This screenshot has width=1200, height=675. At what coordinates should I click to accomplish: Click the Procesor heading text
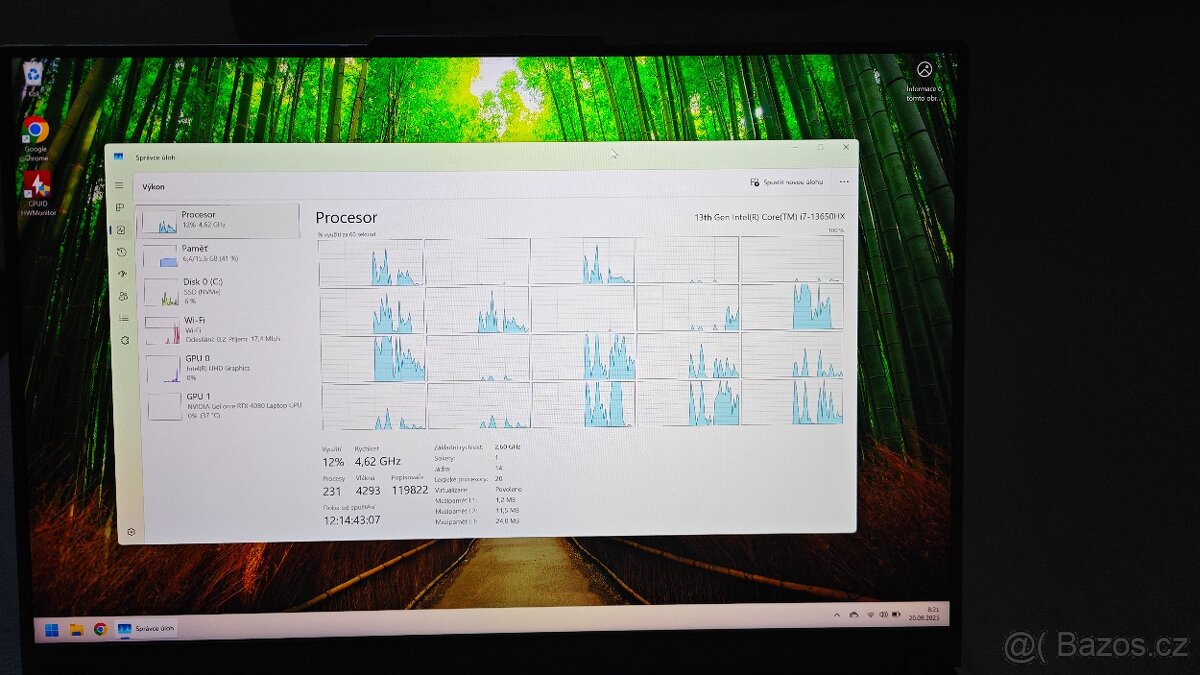(346, 217)
